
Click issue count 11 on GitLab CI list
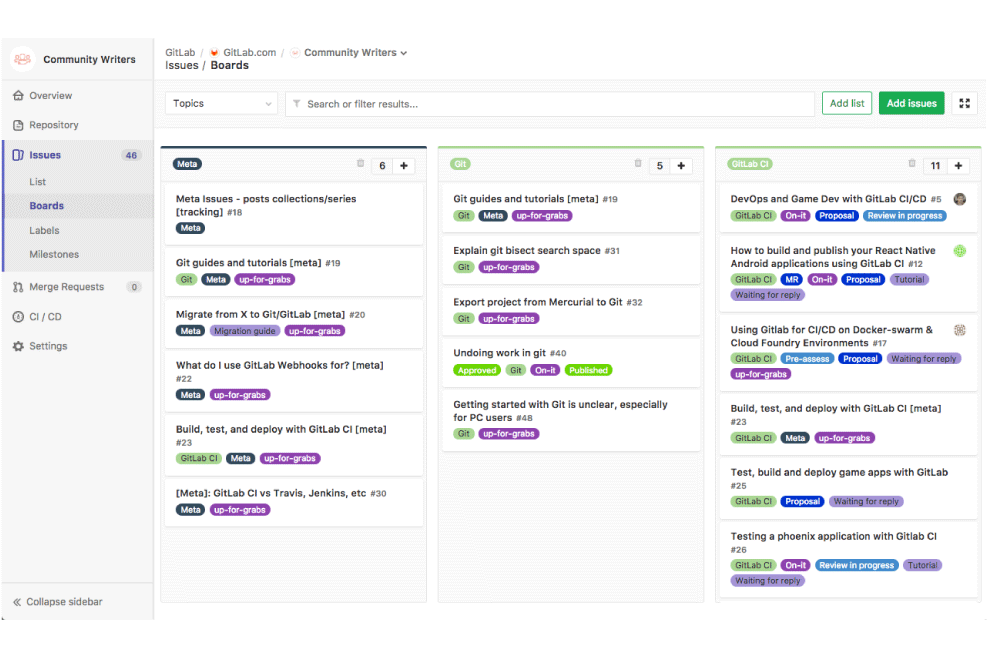[935, 166]
